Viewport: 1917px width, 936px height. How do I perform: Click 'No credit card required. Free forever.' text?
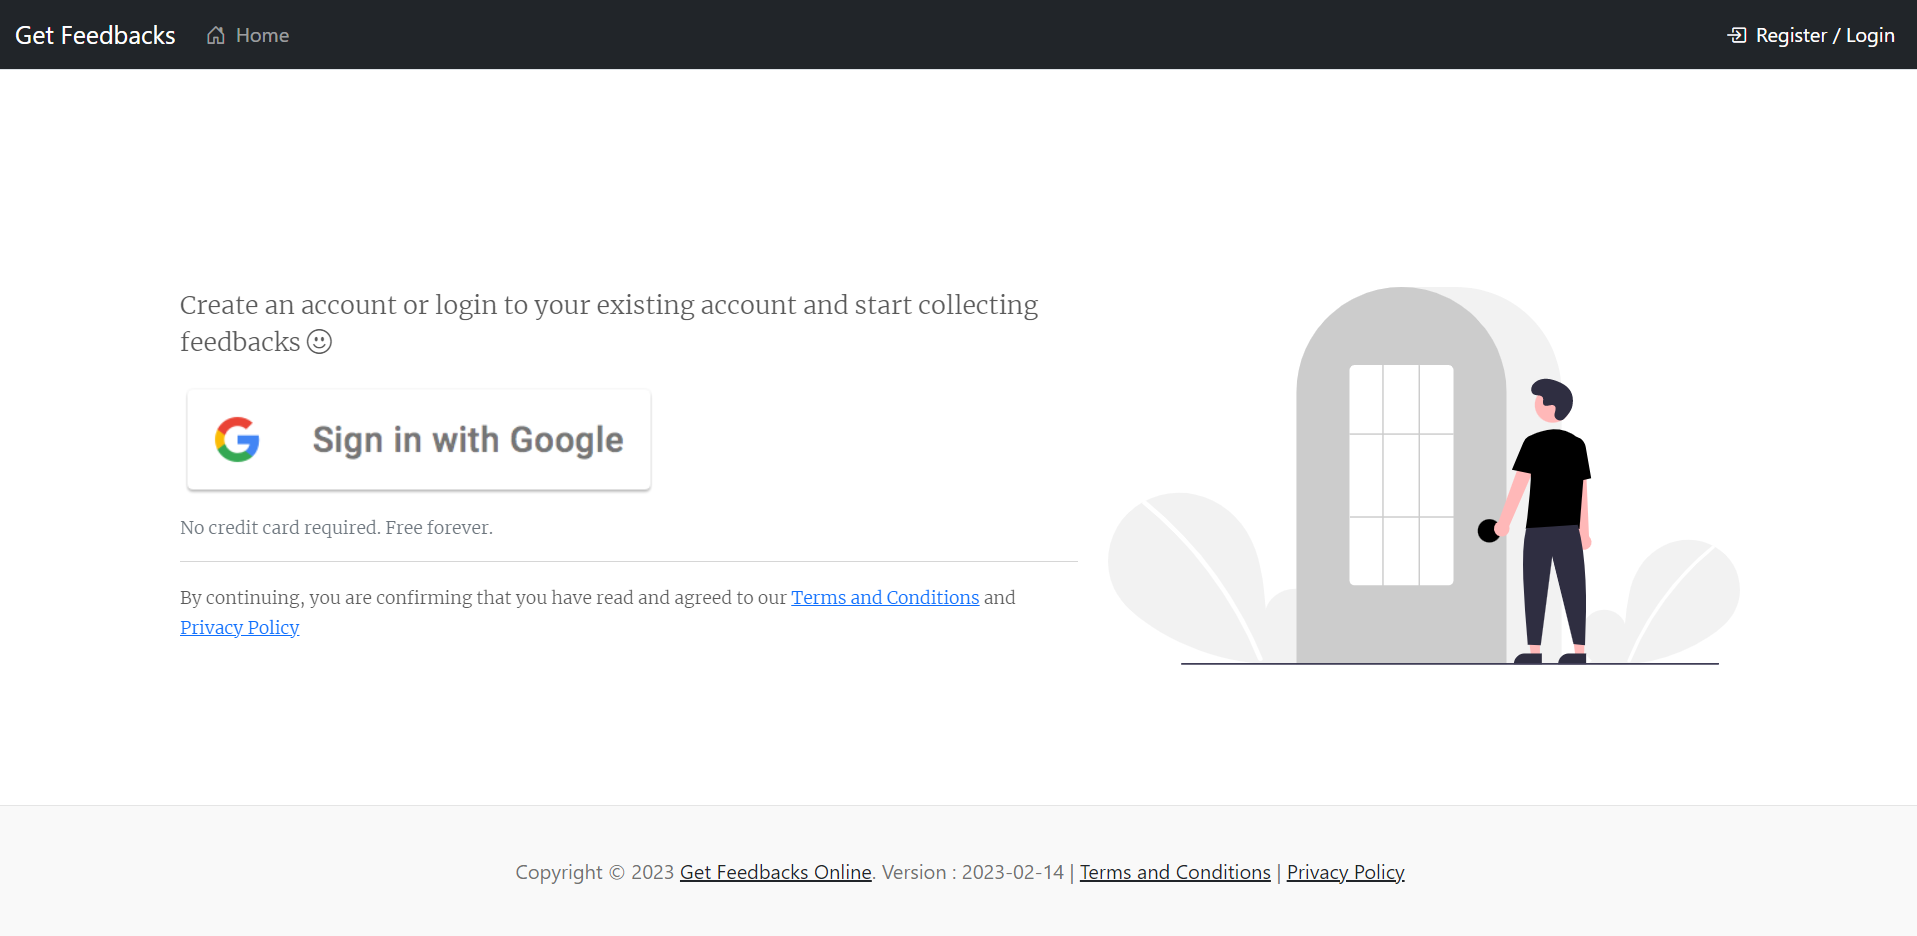pyautogui.click(x=336, y=527)
